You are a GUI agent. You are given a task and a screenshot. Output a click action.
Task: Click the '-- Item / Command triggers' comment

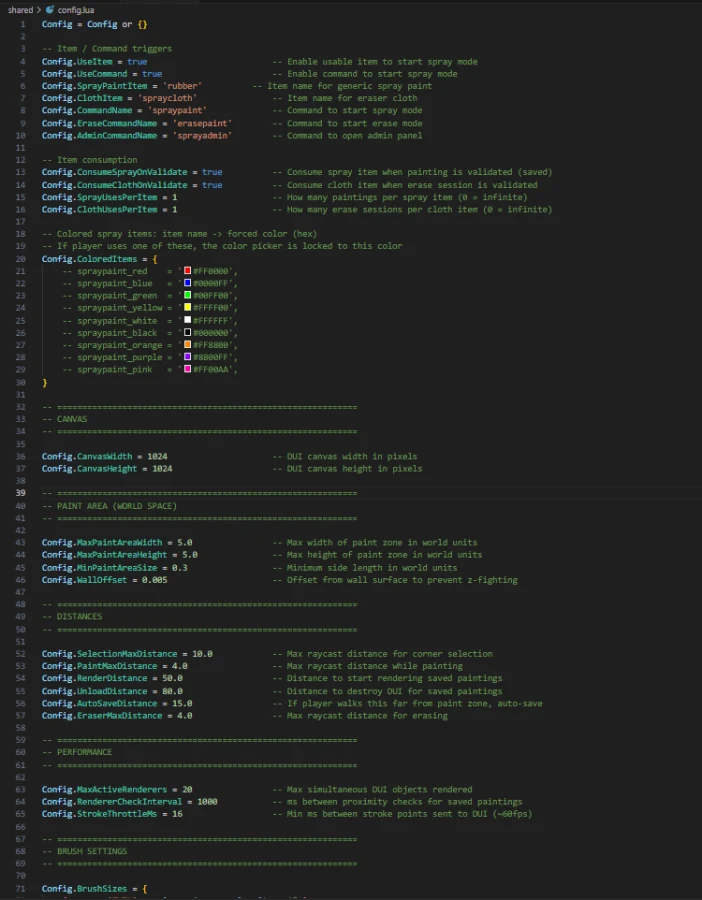[107, 49]
